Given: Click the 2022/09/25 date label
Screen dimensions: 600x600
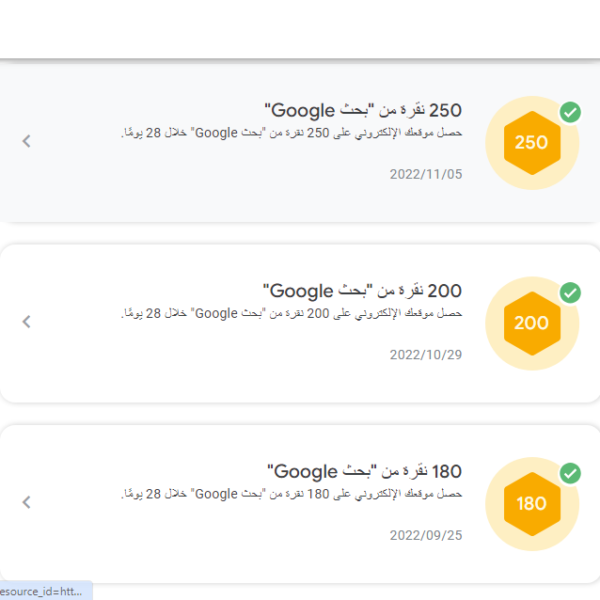Looking at the screenshot, I should 426,535.
